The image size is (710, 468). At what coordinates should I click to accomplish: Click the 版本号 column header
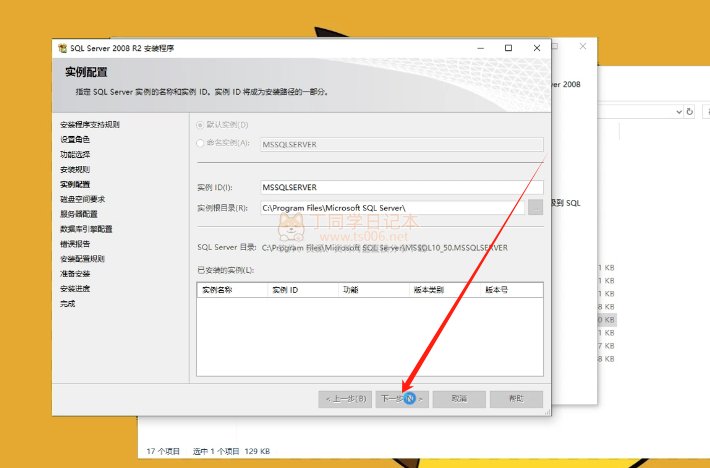511,290
